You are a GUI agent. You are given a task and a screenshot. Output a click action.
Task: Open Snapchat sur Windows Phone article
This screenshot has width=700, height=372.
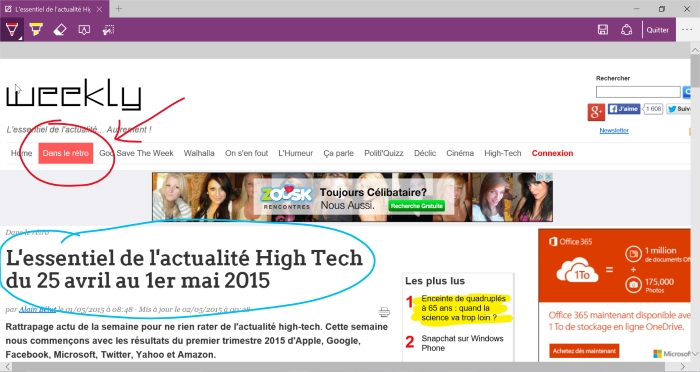pos(462,343)
